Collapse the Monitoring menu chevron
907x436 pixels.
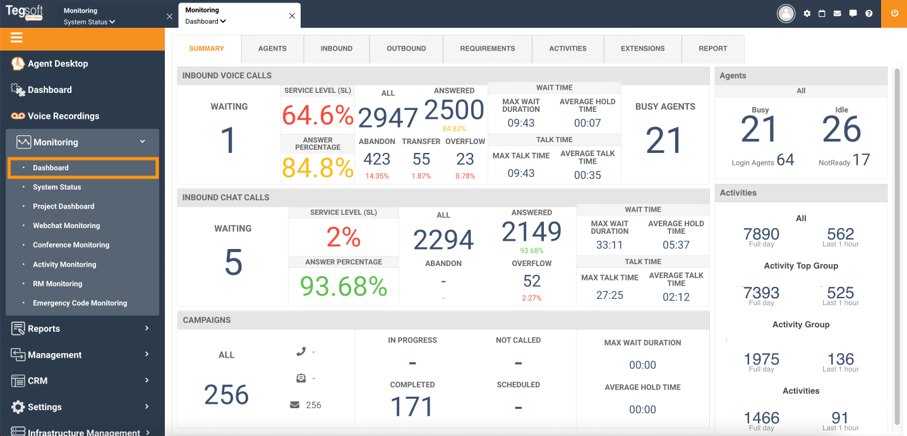[x=142, y=142]
